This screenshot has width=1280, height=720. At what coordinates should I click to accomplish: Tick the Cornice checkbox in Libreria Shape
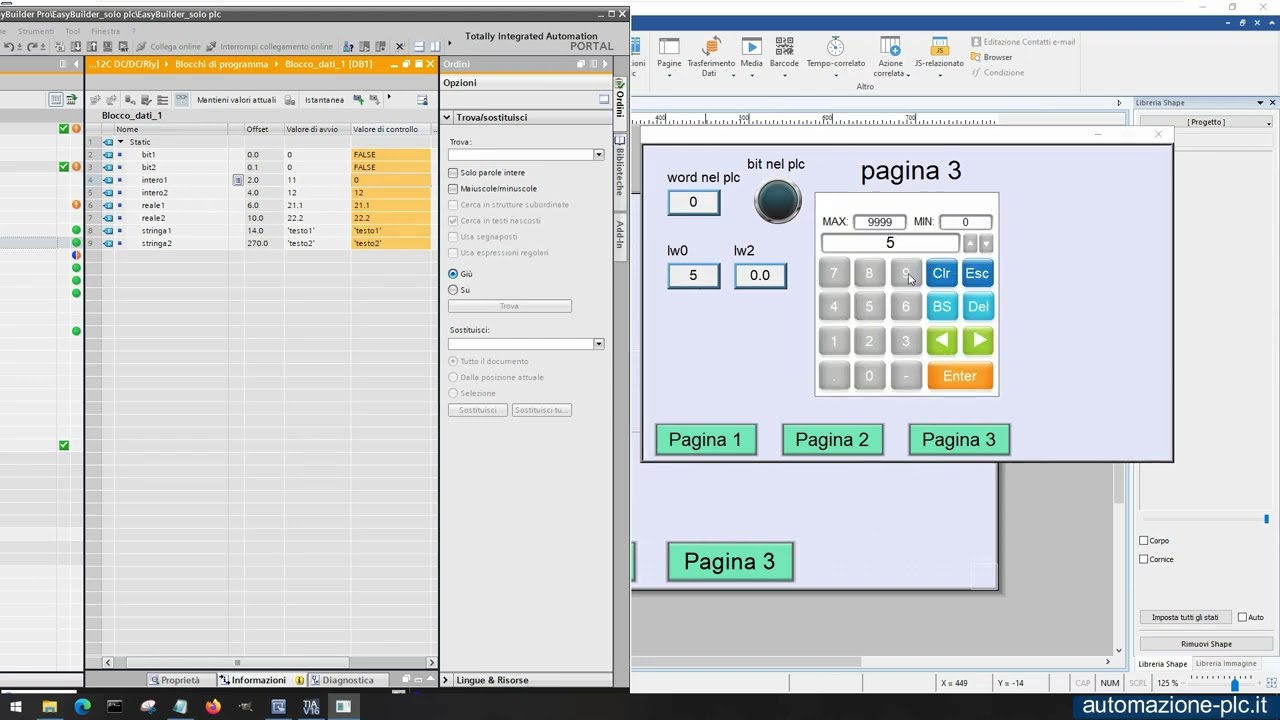[1144, 560]
